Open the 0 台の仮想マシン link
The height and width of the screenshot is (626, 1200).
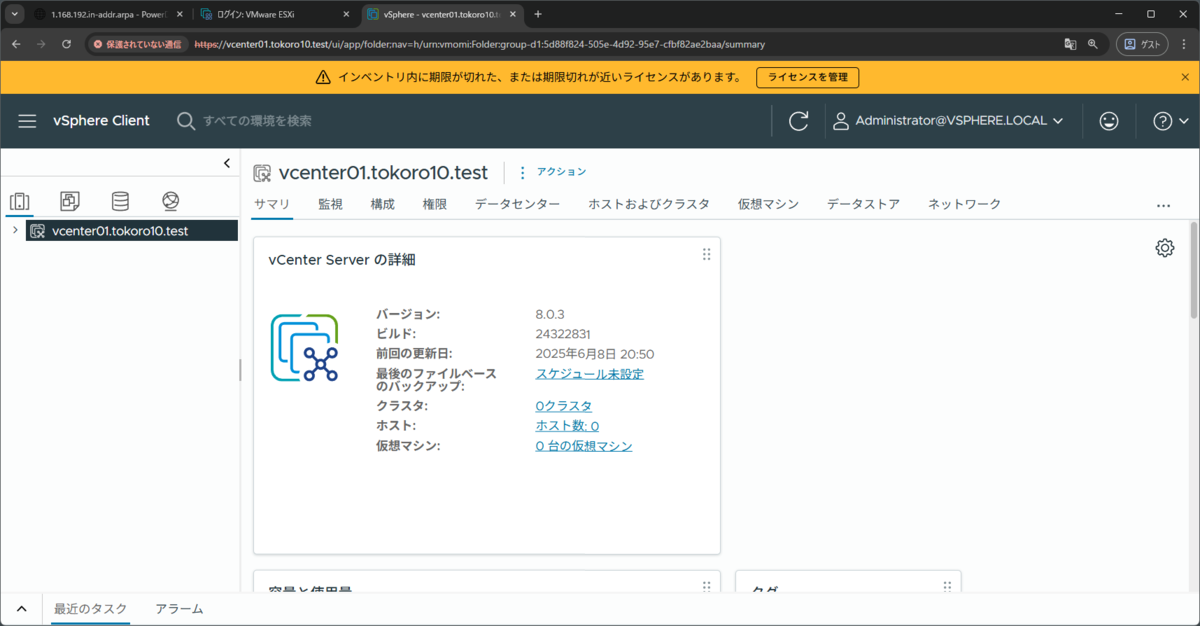point(584,446)
